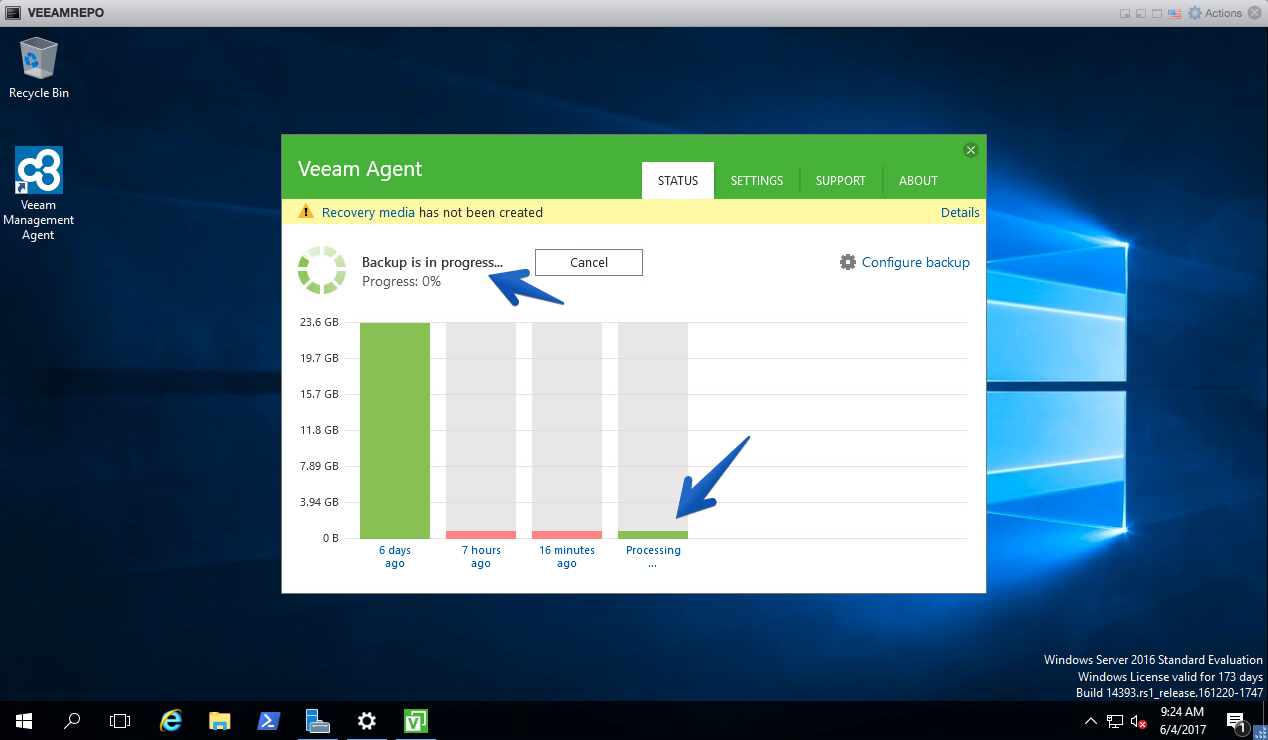Close the VEEAMREPO console with X
The image size is (1268, 740).
tap(1255, 13)
